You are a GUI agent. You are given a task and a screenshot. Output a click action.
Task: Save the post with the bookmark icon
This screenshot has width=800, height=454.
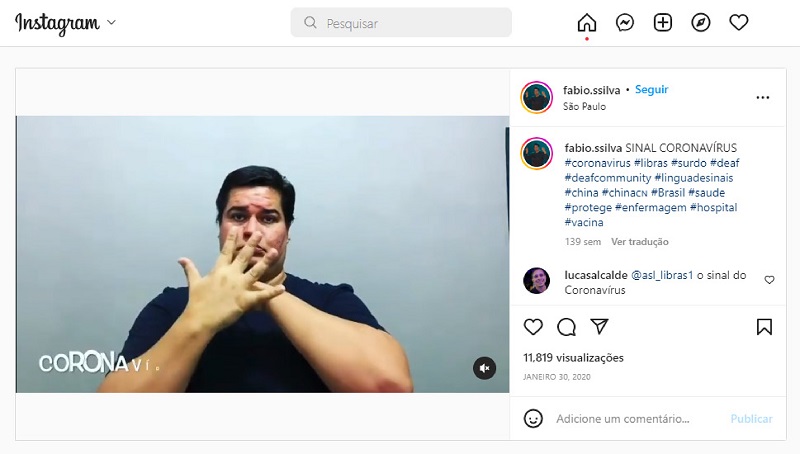(764, 327)
